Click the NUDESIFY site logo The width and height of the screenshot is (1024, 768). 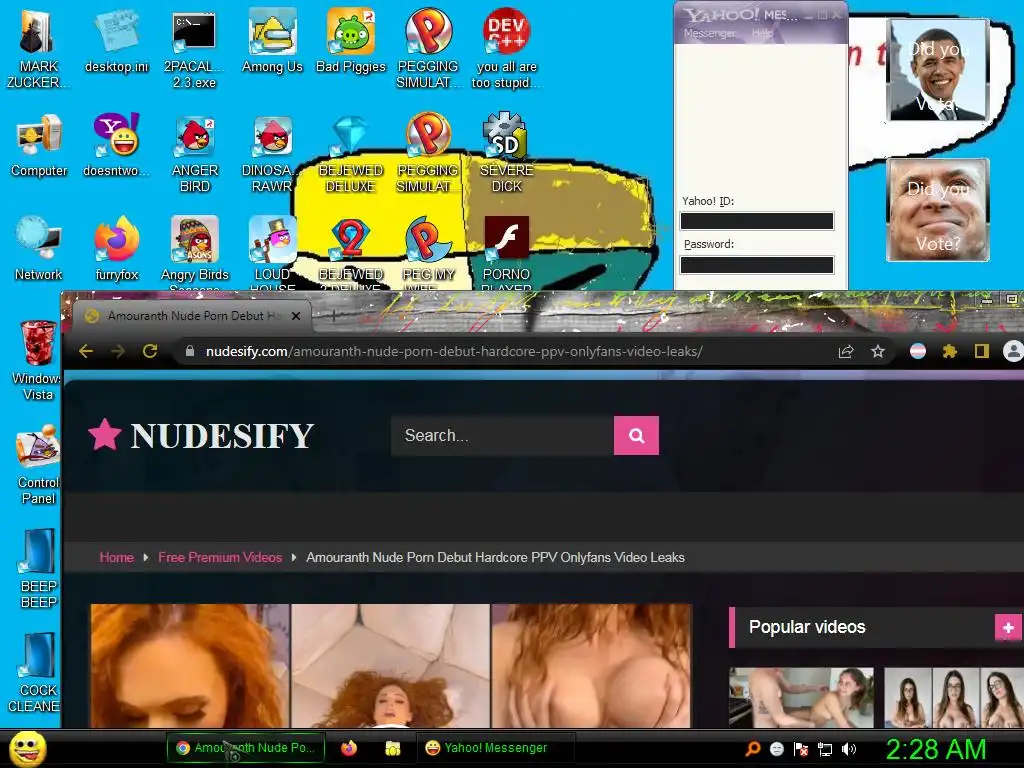[201, 436]
